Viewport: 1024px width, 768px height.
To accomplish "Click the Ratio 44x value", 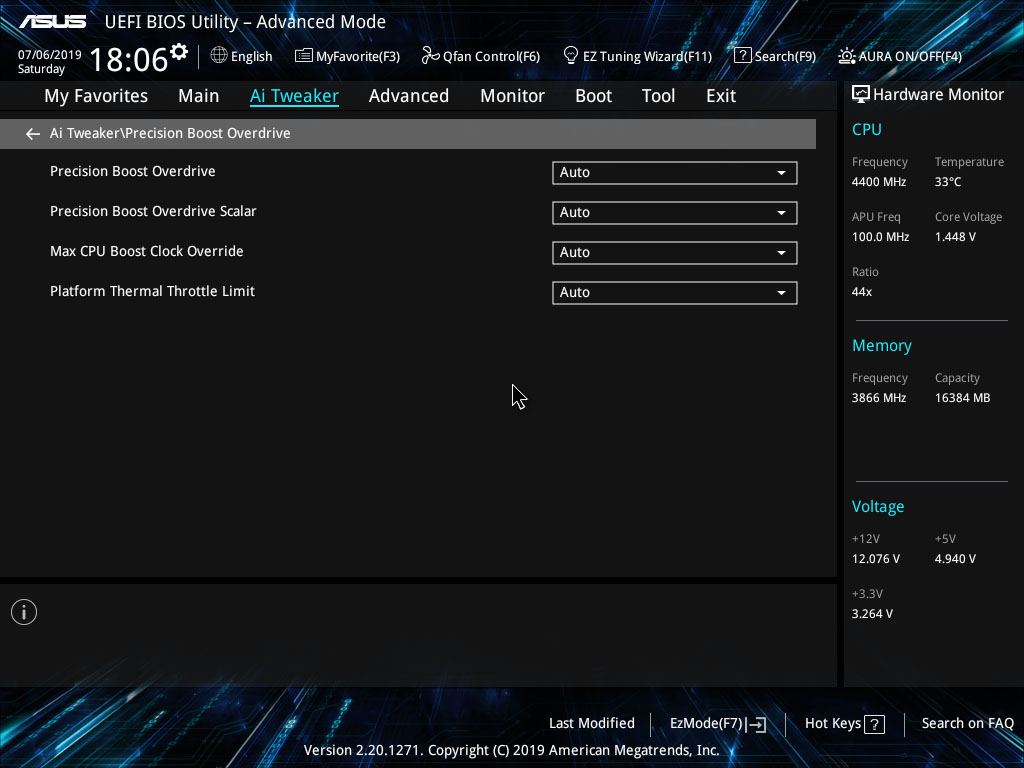I will point(862,292).
